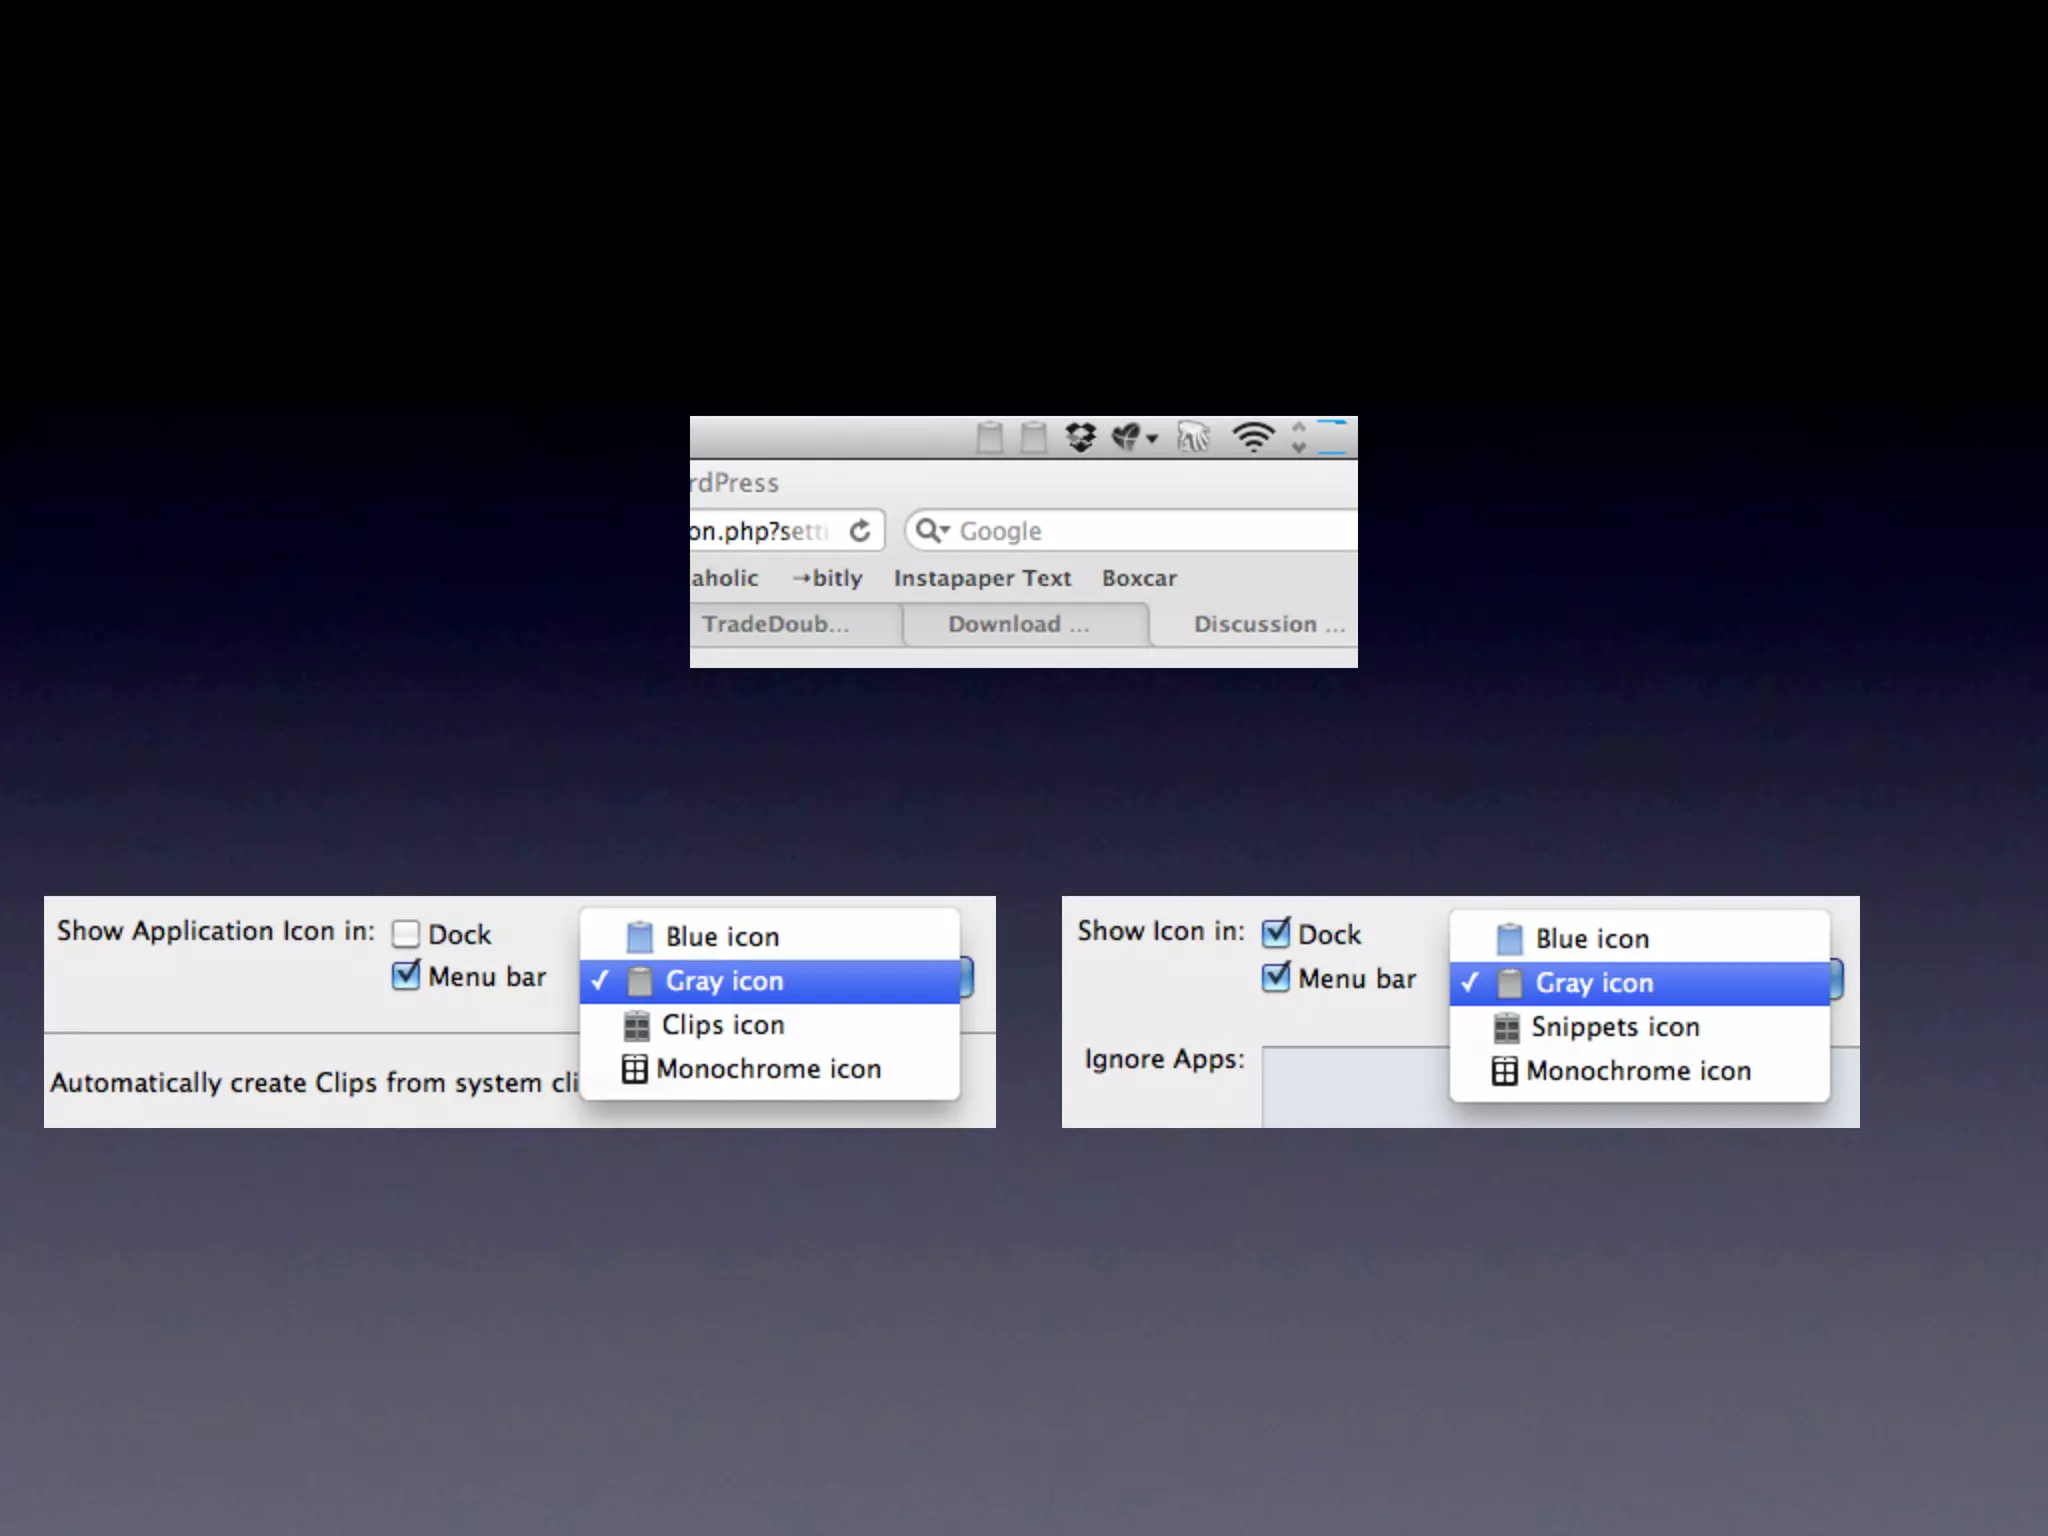Uncheck Dock under Show Icon in
Screen dimensions: 2048x1536
pyautogui.click(x=1276, y=934)
